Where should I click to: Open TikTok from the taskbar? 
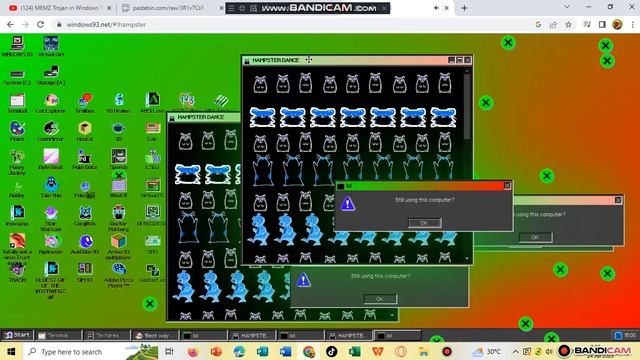(331, 351)
